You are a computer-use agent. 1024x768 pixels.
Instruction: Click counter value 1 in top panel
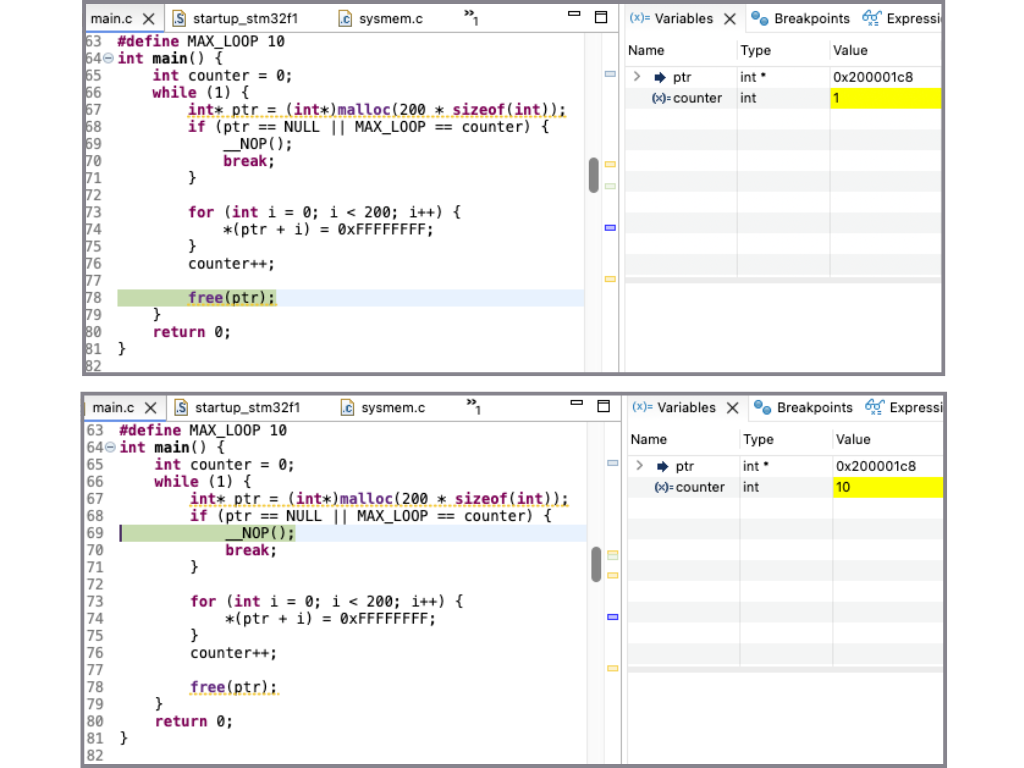pos(886,98)
